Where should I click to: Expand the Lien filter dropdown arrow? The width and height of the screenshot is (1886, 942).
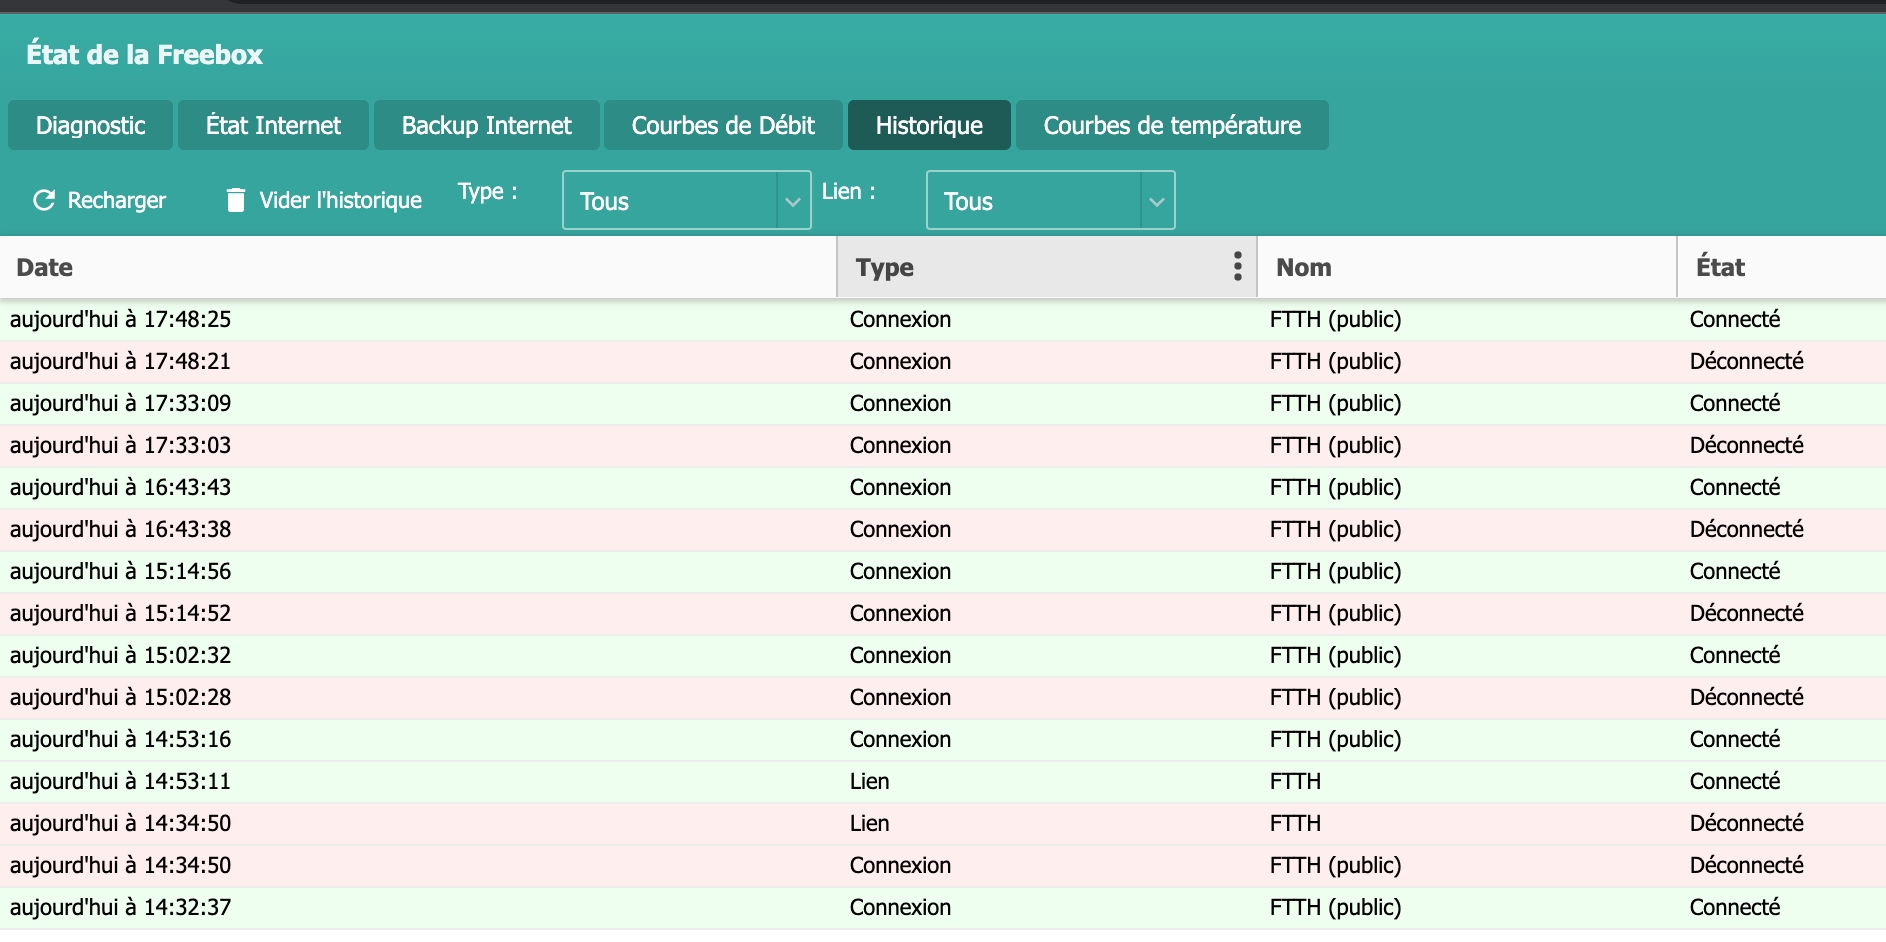(x=1156, y=201)
